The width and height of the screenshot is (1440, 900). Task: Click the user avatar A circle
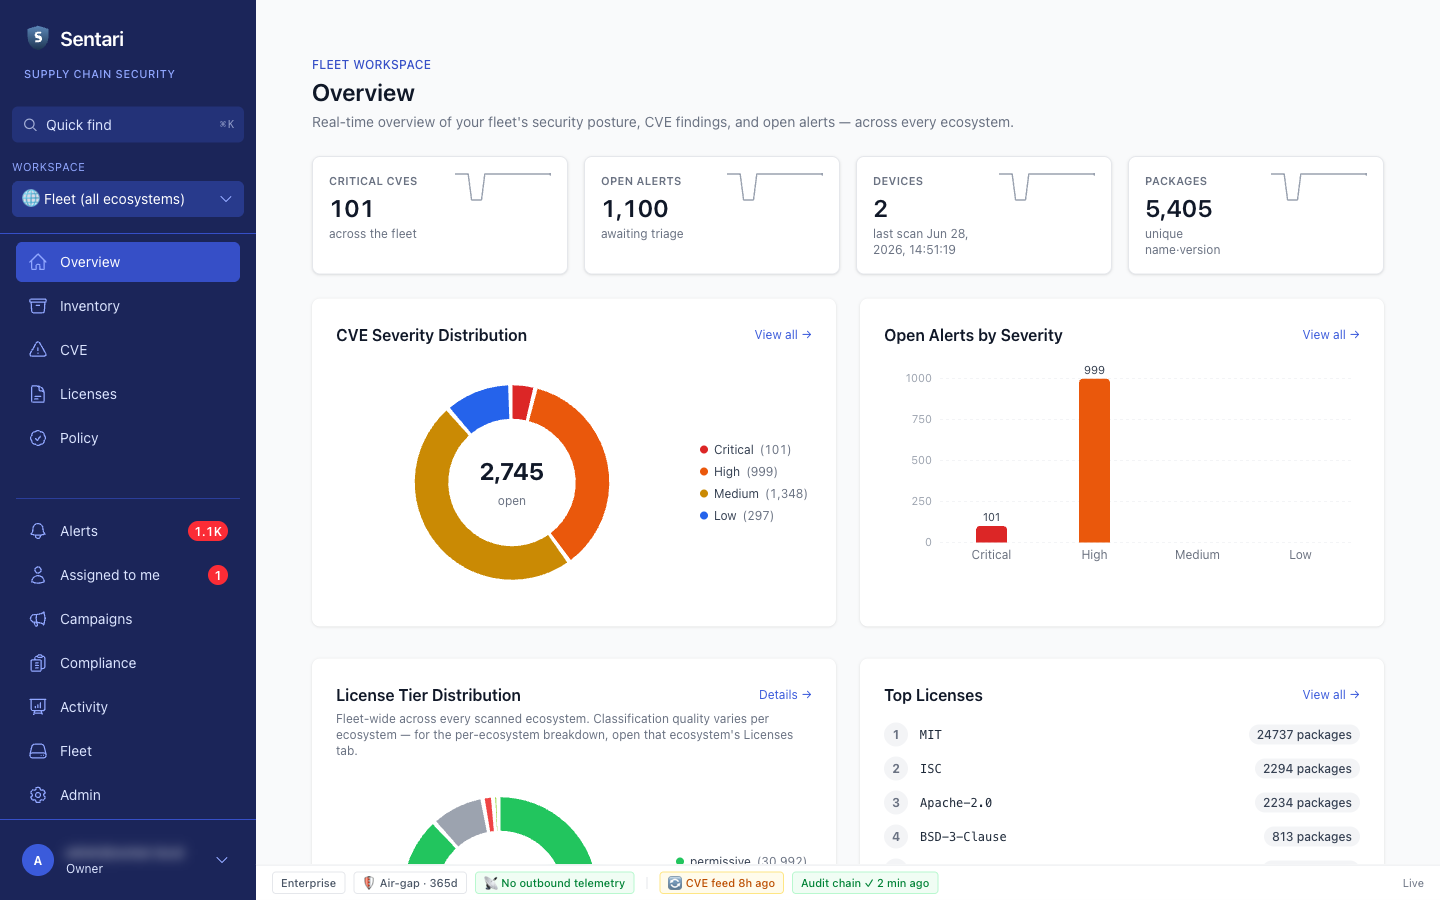click(x=38, y=860)
